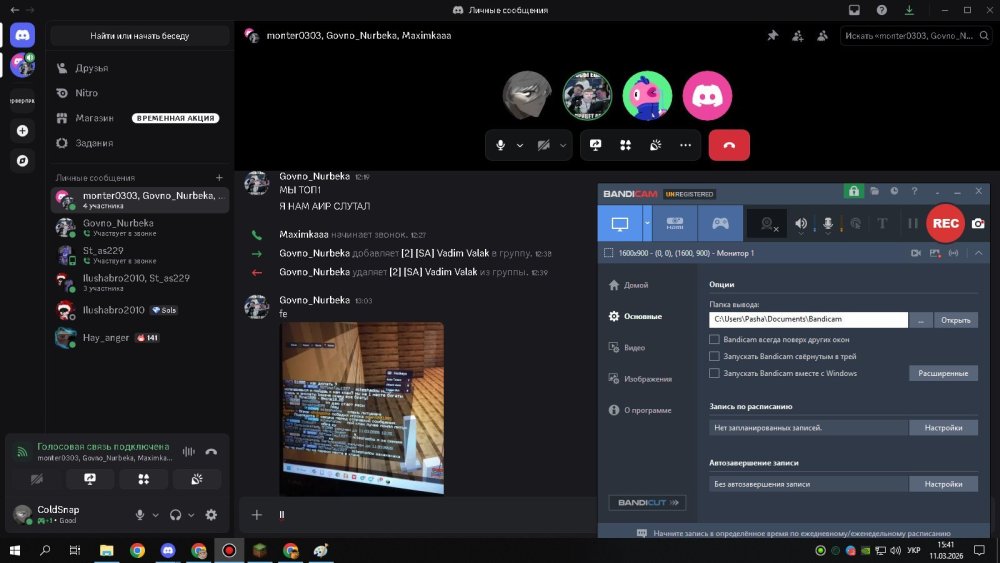1000x563 pixels.
Task: Select St_as229 direct message row
Action: tap(140, 255)
